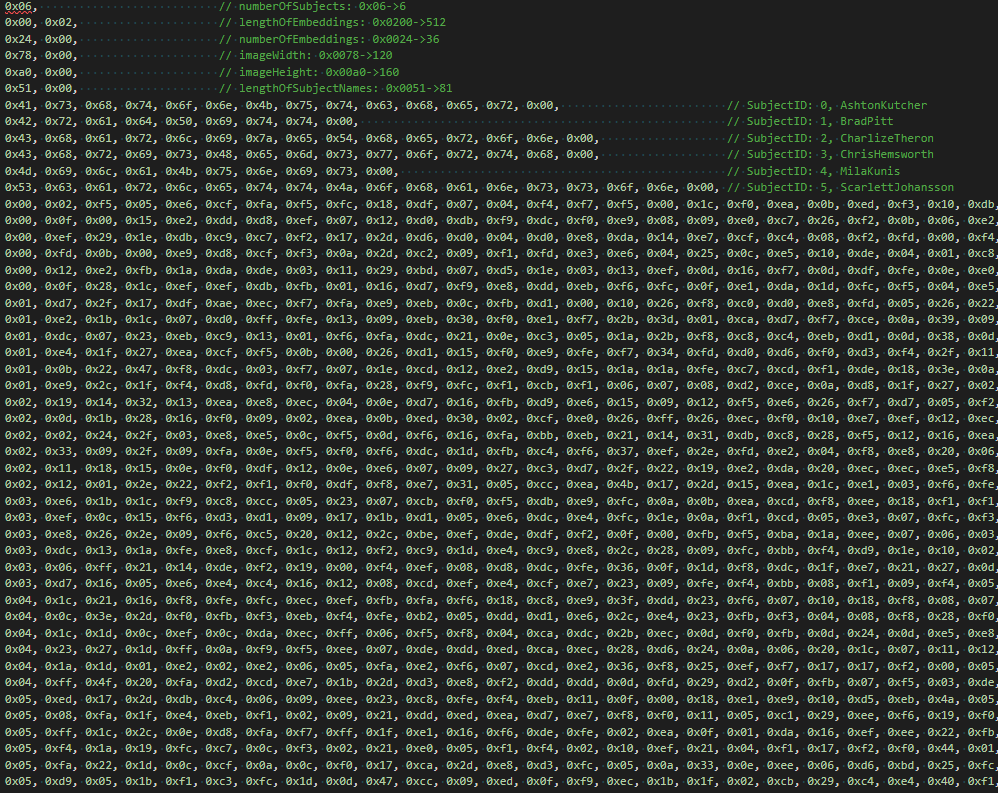Click the CharlizeTheron name in comment
Image resolution: width=998 pixels, height=793 pixels.
(x=886, y=138)
